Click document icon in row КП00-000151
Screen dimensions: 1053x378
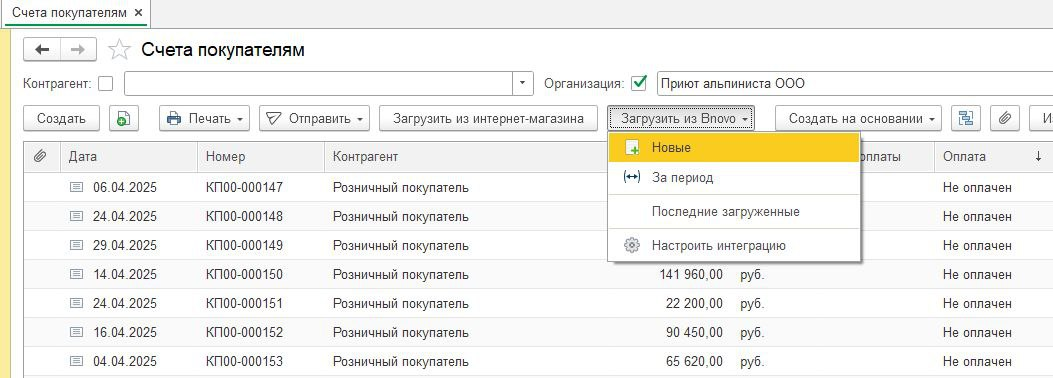(x=77, y=303)
